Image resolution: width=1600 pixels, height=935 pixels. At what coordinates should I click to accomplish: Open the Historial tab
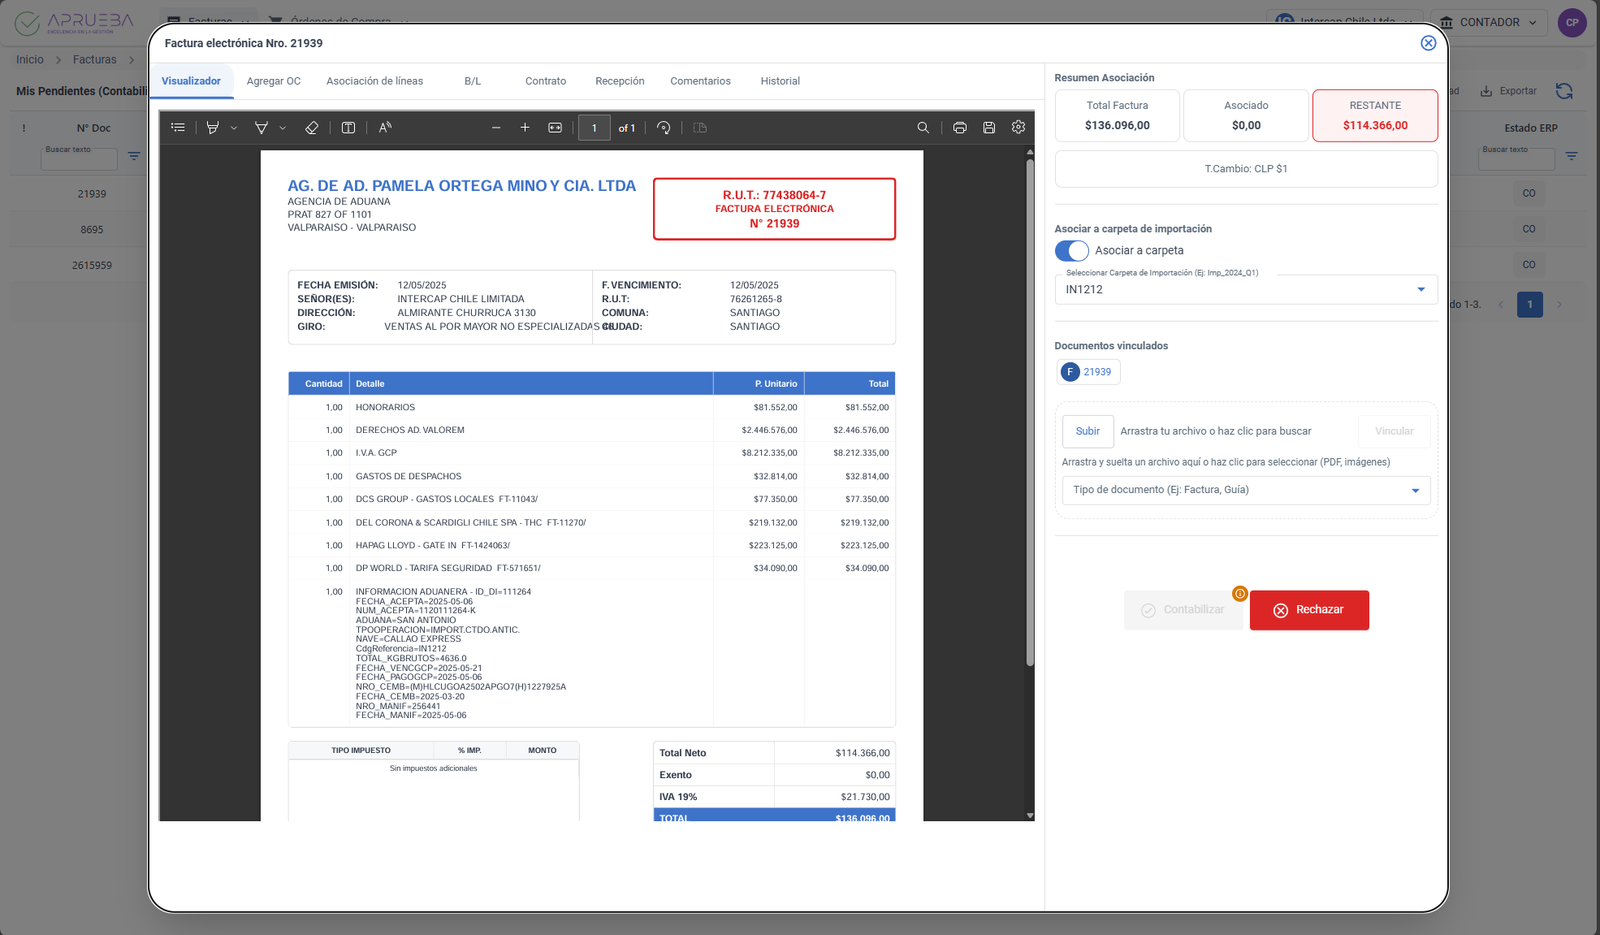point(779,81)
